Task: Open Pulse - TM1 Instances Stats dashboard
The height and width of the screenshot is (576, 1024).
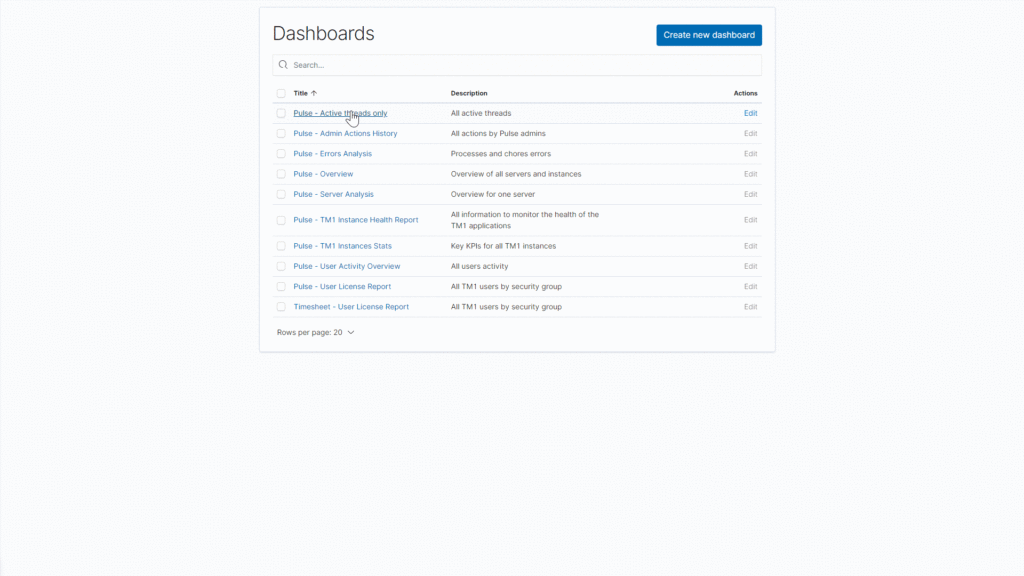Action: (x=342, y=246)
